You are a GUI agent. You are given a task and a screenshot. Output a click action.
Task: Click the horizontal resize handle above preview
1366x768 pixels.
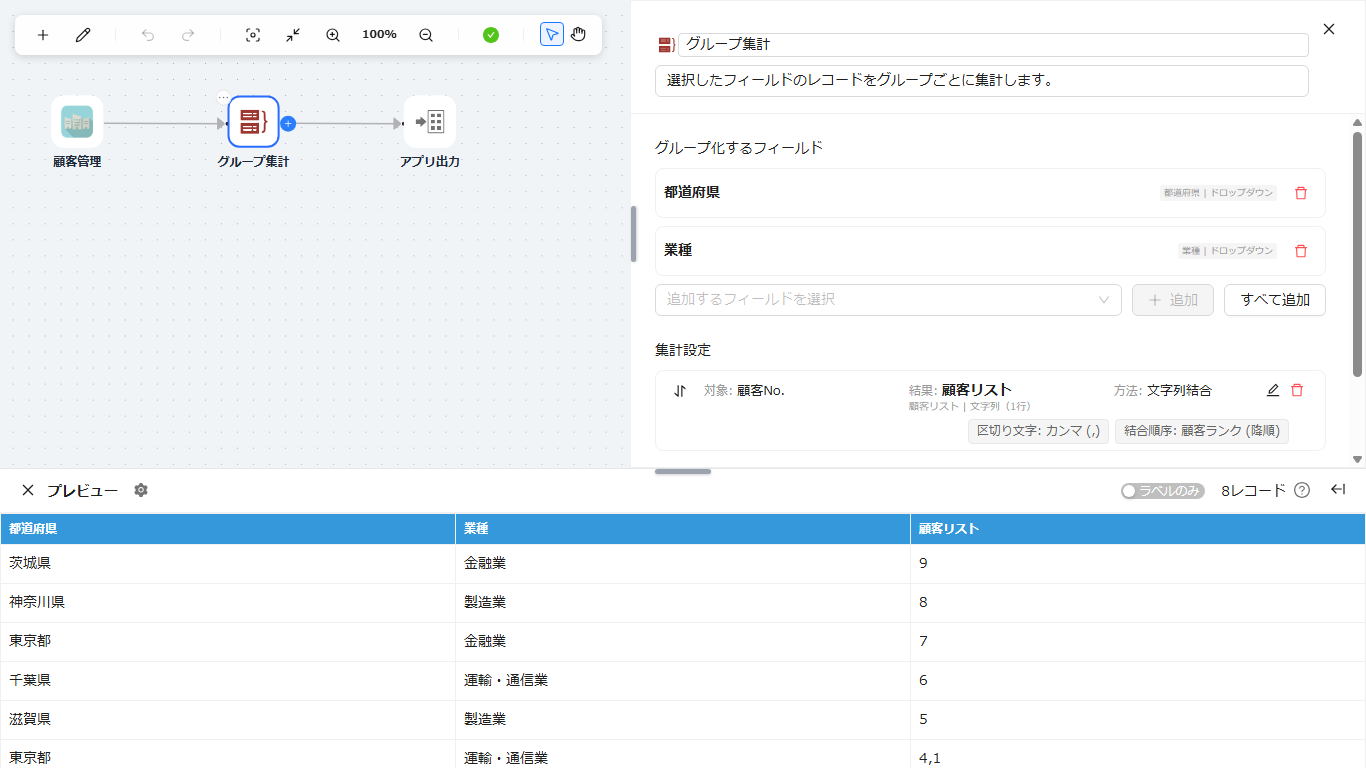(683, 471)
